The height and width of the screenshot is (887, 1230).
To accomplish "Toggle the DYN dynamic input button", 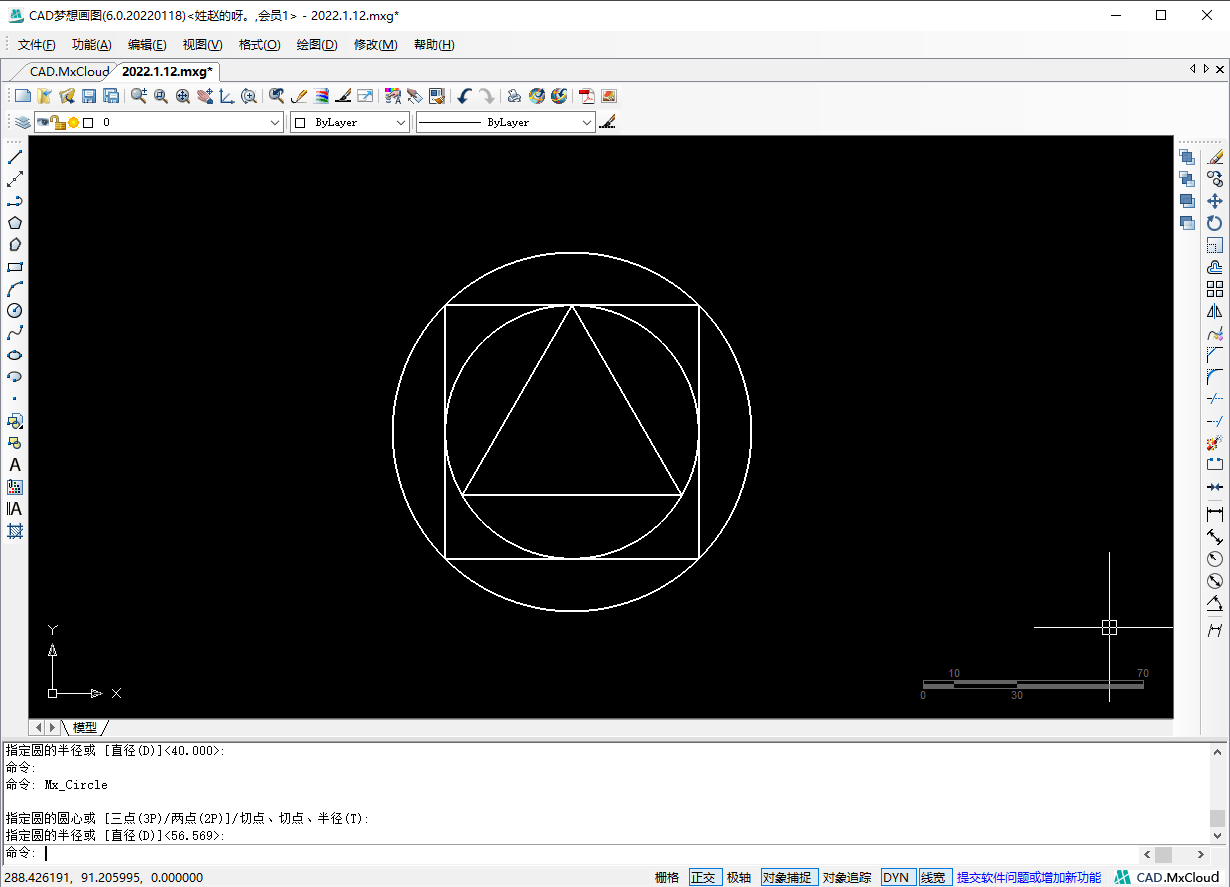I will coord(896,877).
